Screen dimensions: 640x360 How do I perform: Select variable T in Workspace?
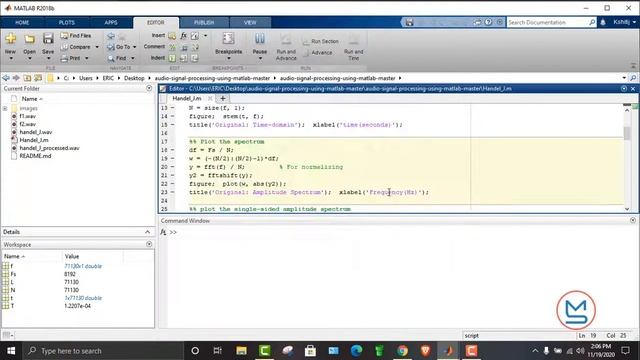click(x=12, y=306)
